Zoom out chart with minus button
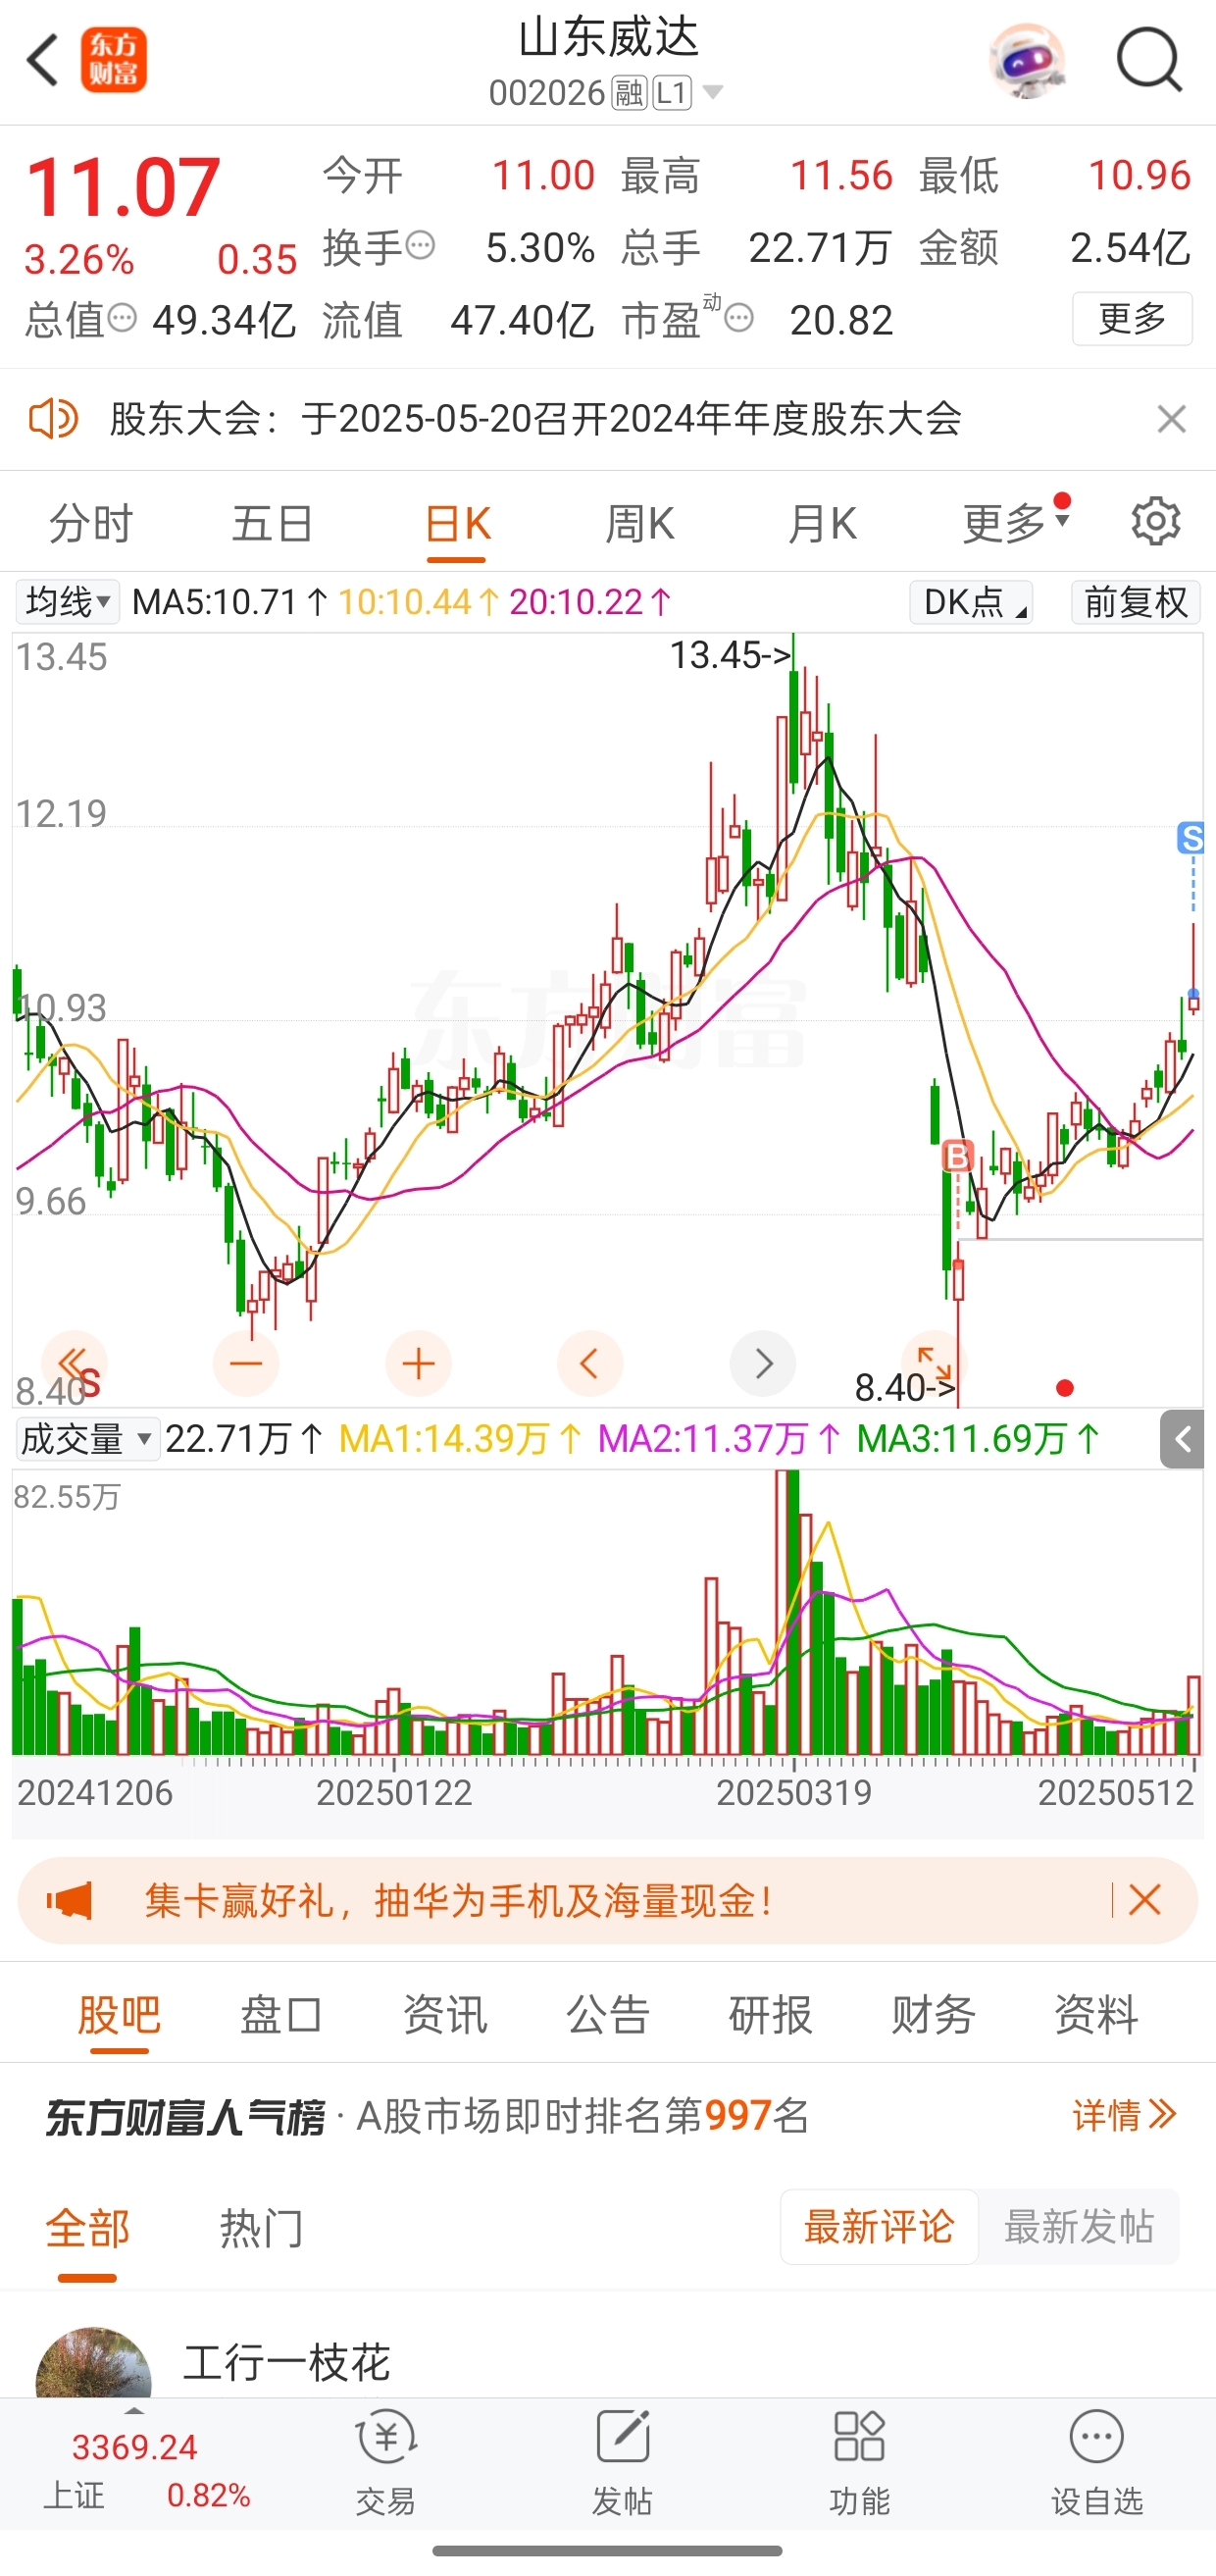Viewport: 1216px width, 2576px height. click(x=246, y=1363)
